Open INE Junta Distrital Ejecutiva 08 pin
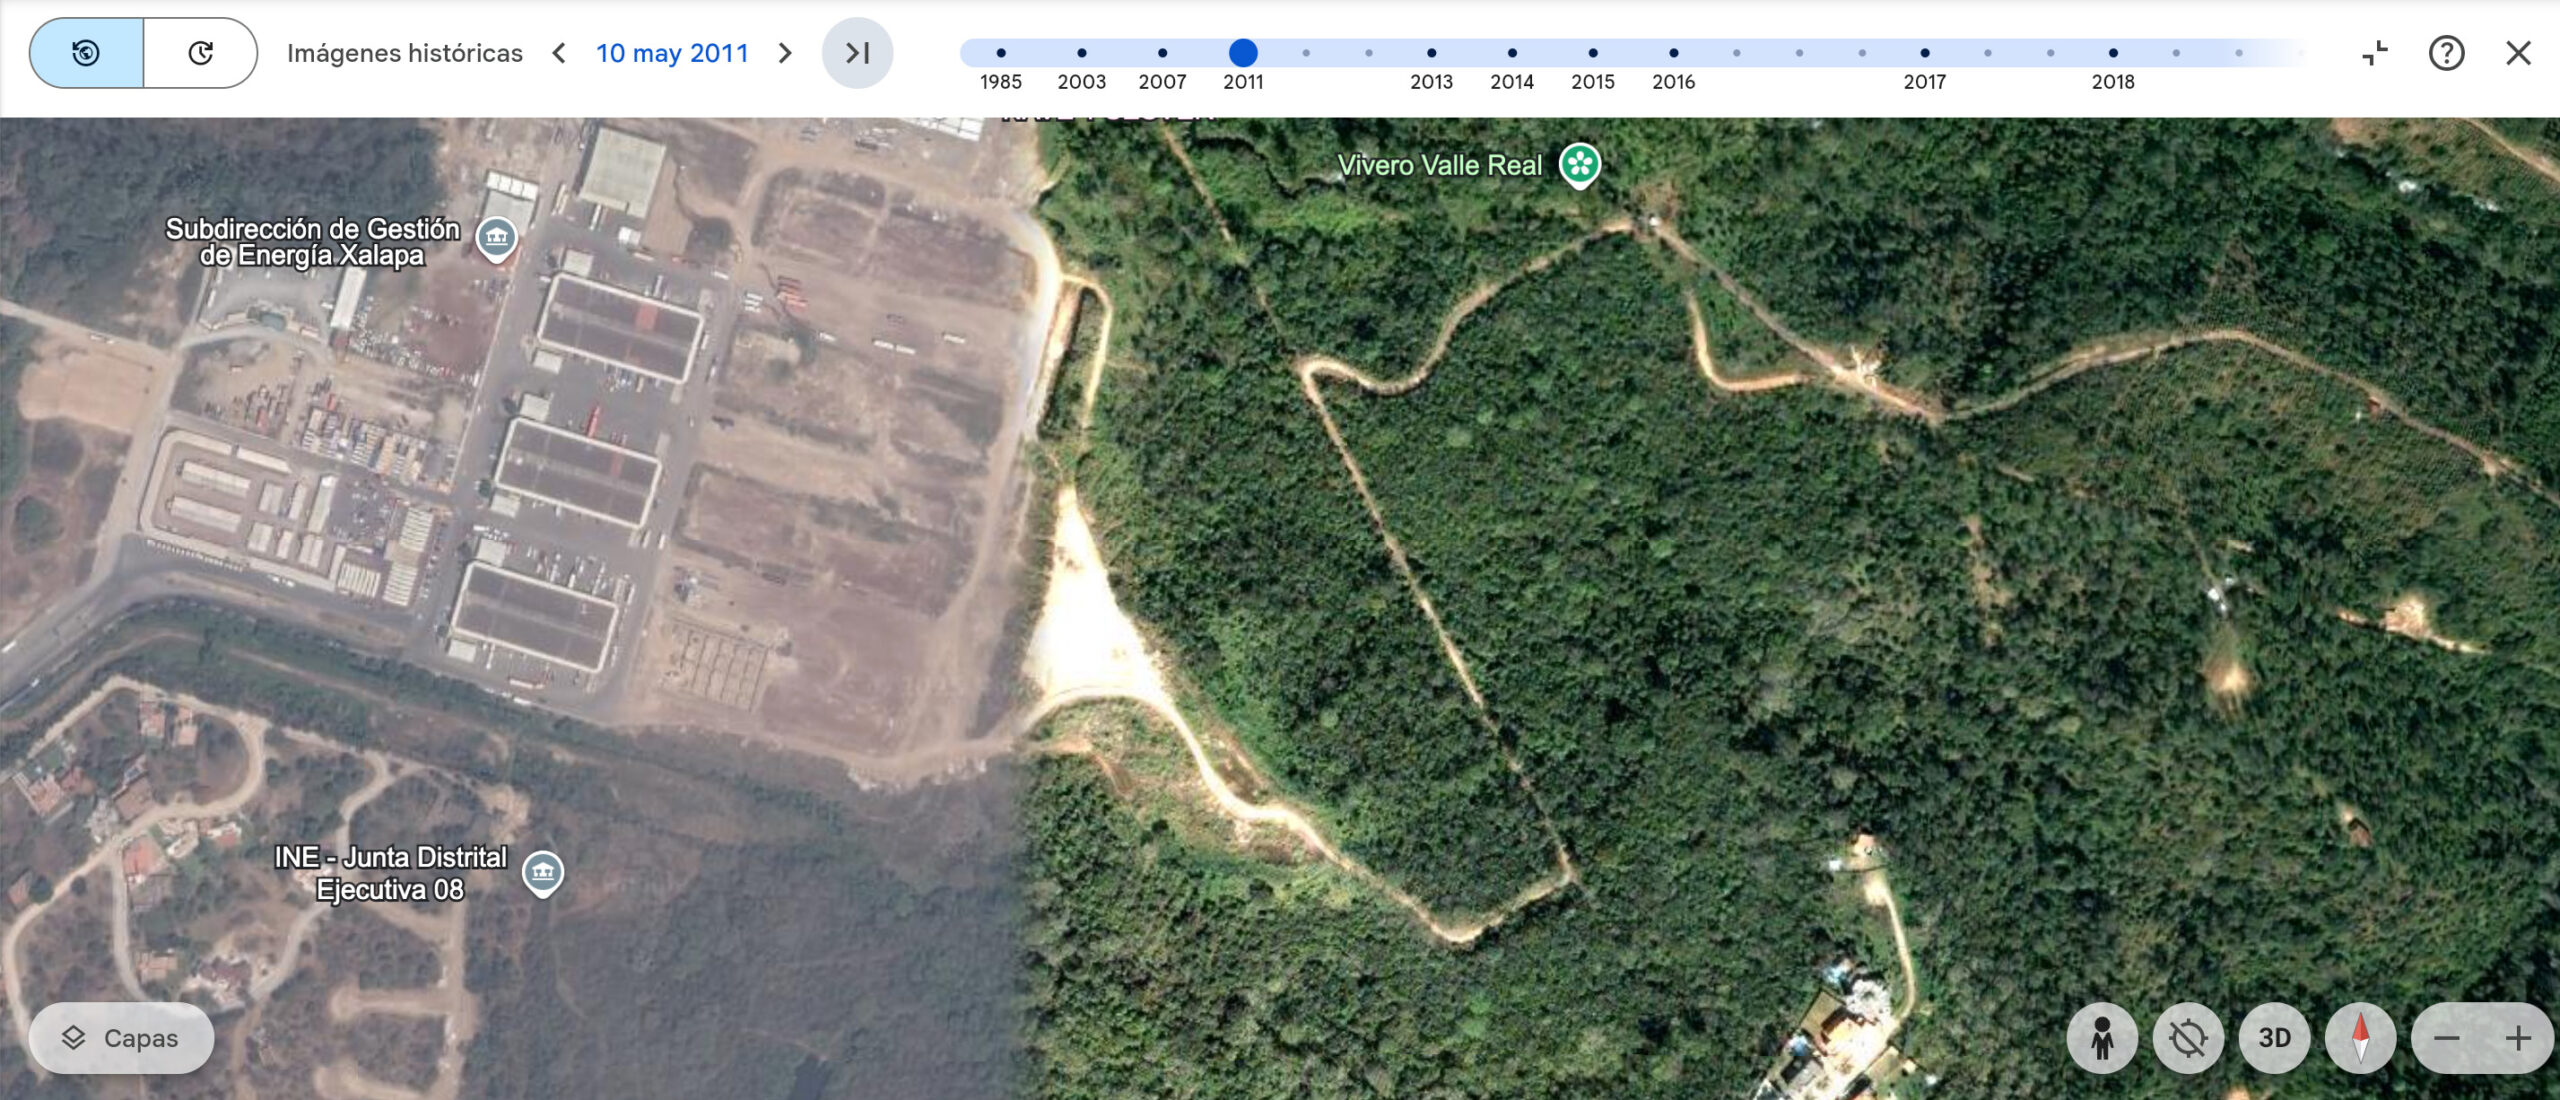The height and width of the screenshot is (1100, 2560). (543, 872)
